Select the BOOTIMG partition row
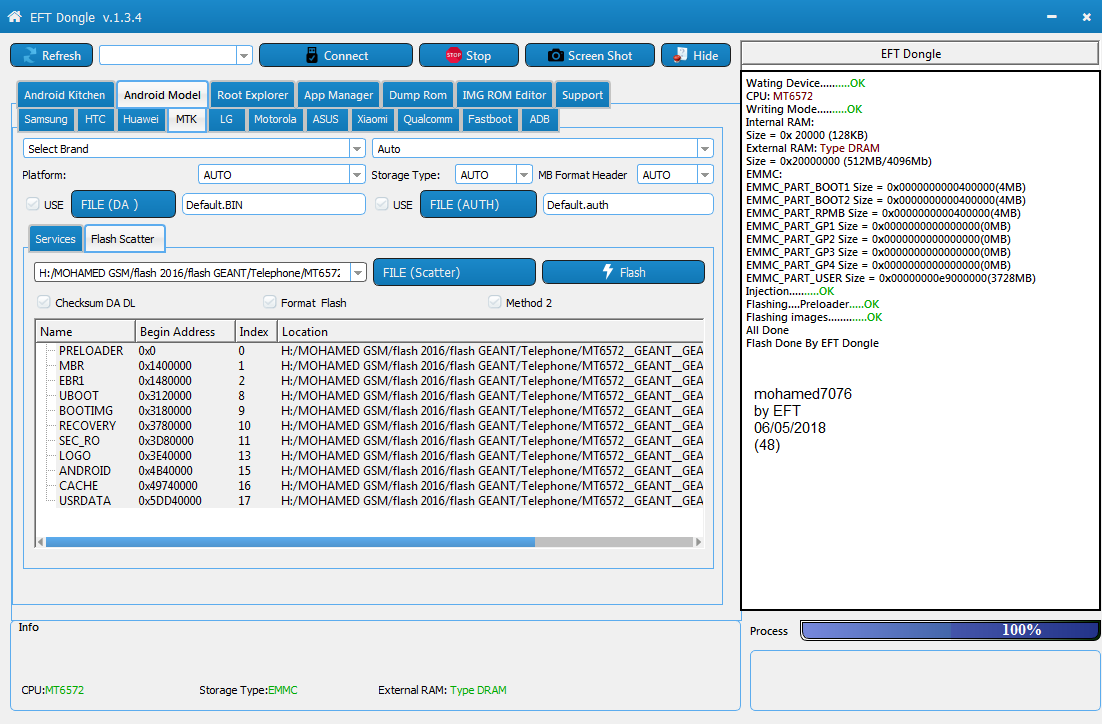Image resolution: width=1102 pixels, height=724 pixels. coord(370,411)
